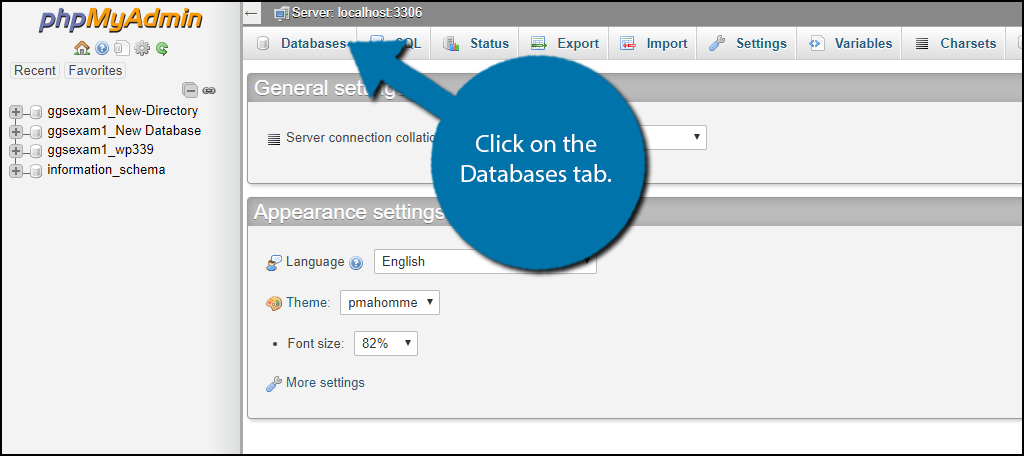Open the Language dropdown showing English
The height and width of the screenshot is (456, 1024).
coord(484,262)
